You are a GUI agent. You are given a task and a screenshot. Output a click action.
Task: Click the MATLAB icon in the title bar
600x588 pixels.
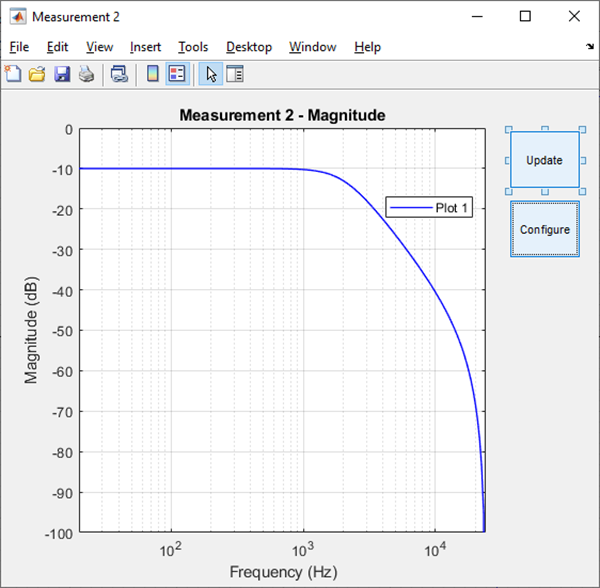(17, 16)
